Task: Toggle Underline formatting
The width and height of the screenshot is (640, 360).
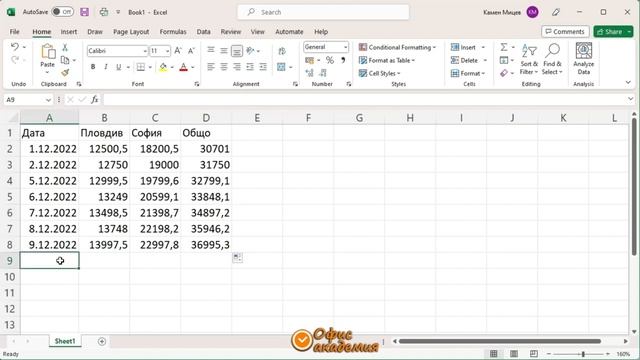Action: (x=118, y=67)
